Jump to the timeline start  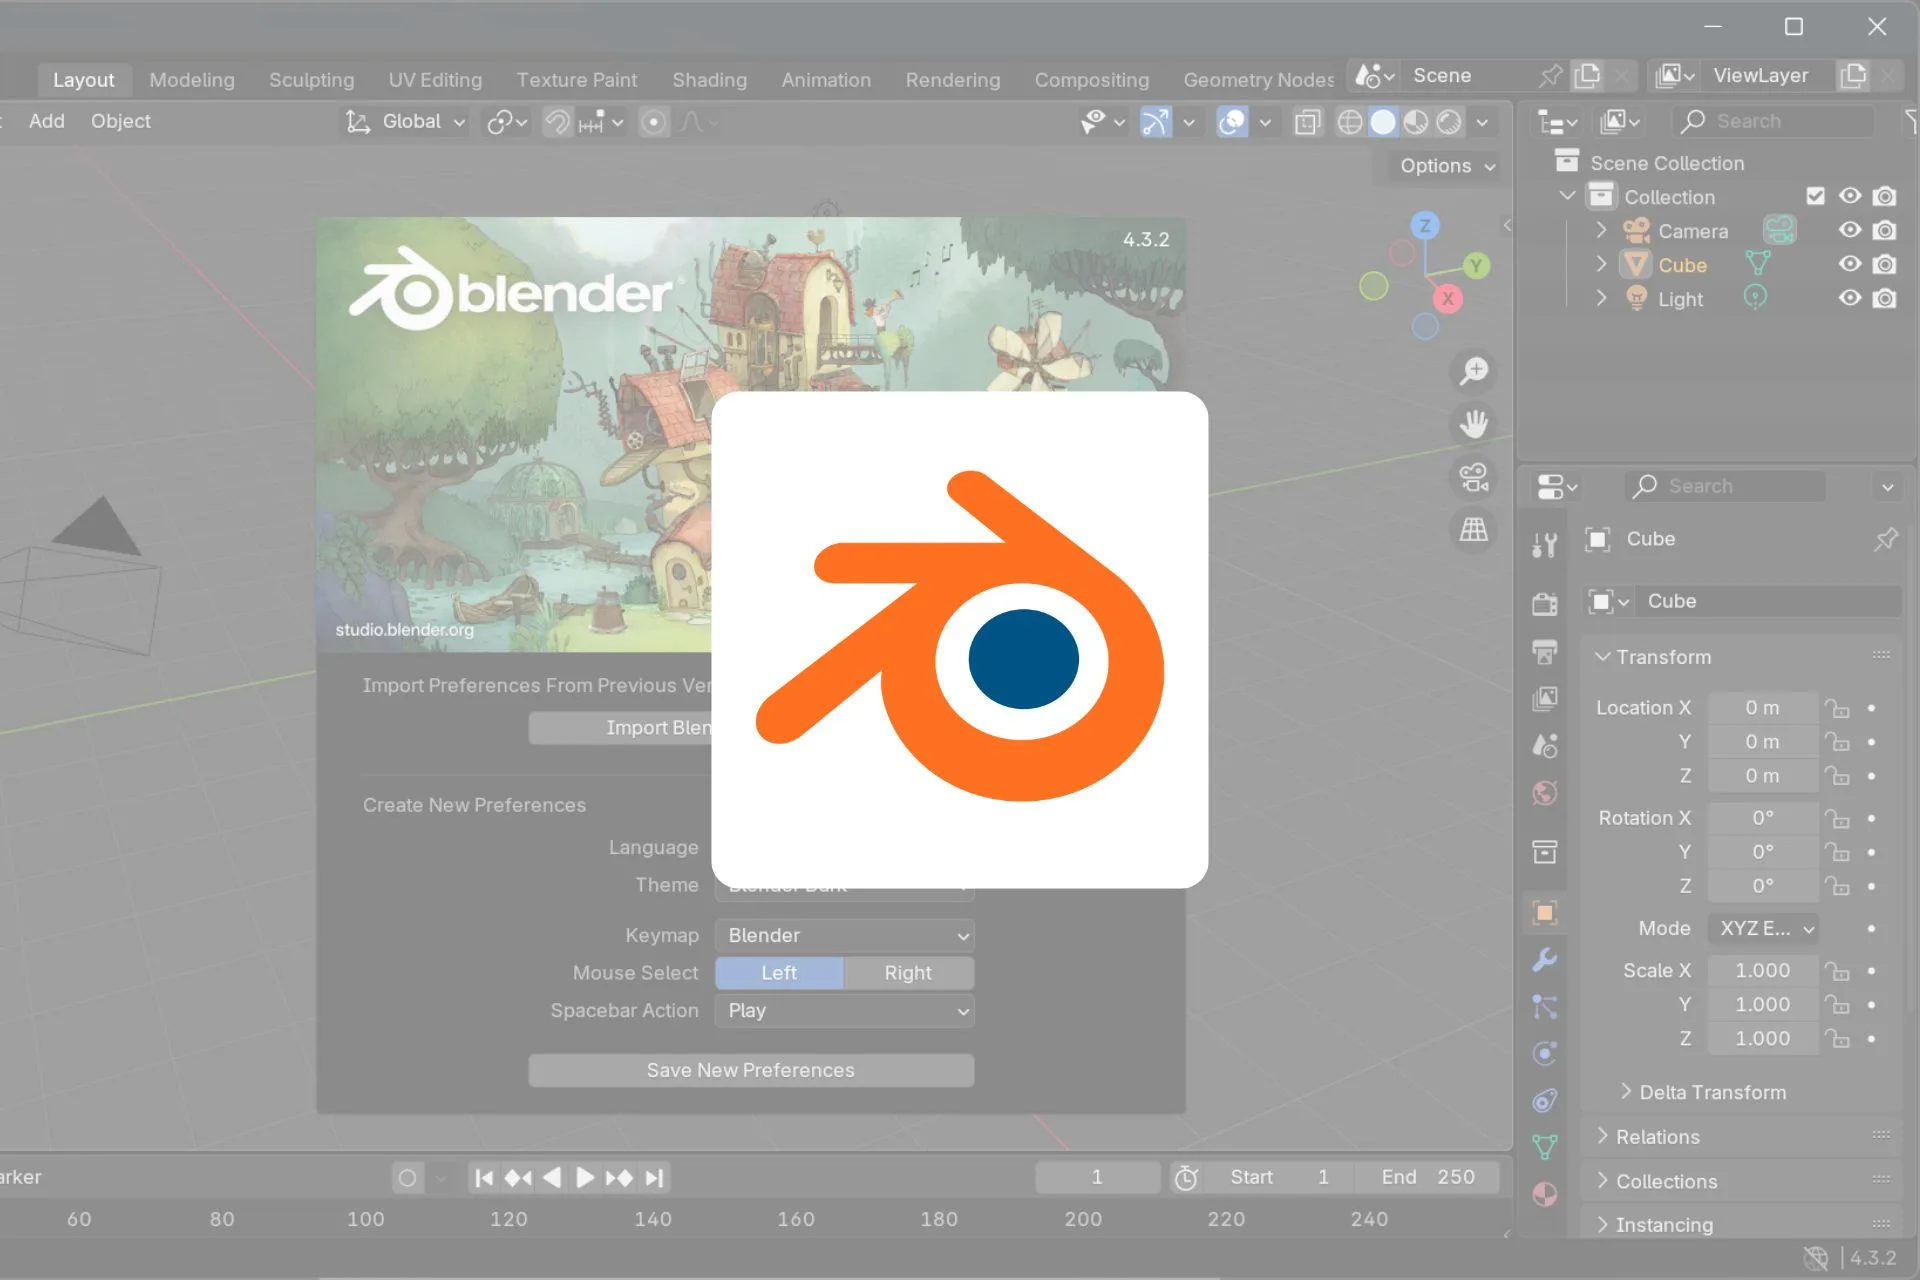tap(484, 1178)
